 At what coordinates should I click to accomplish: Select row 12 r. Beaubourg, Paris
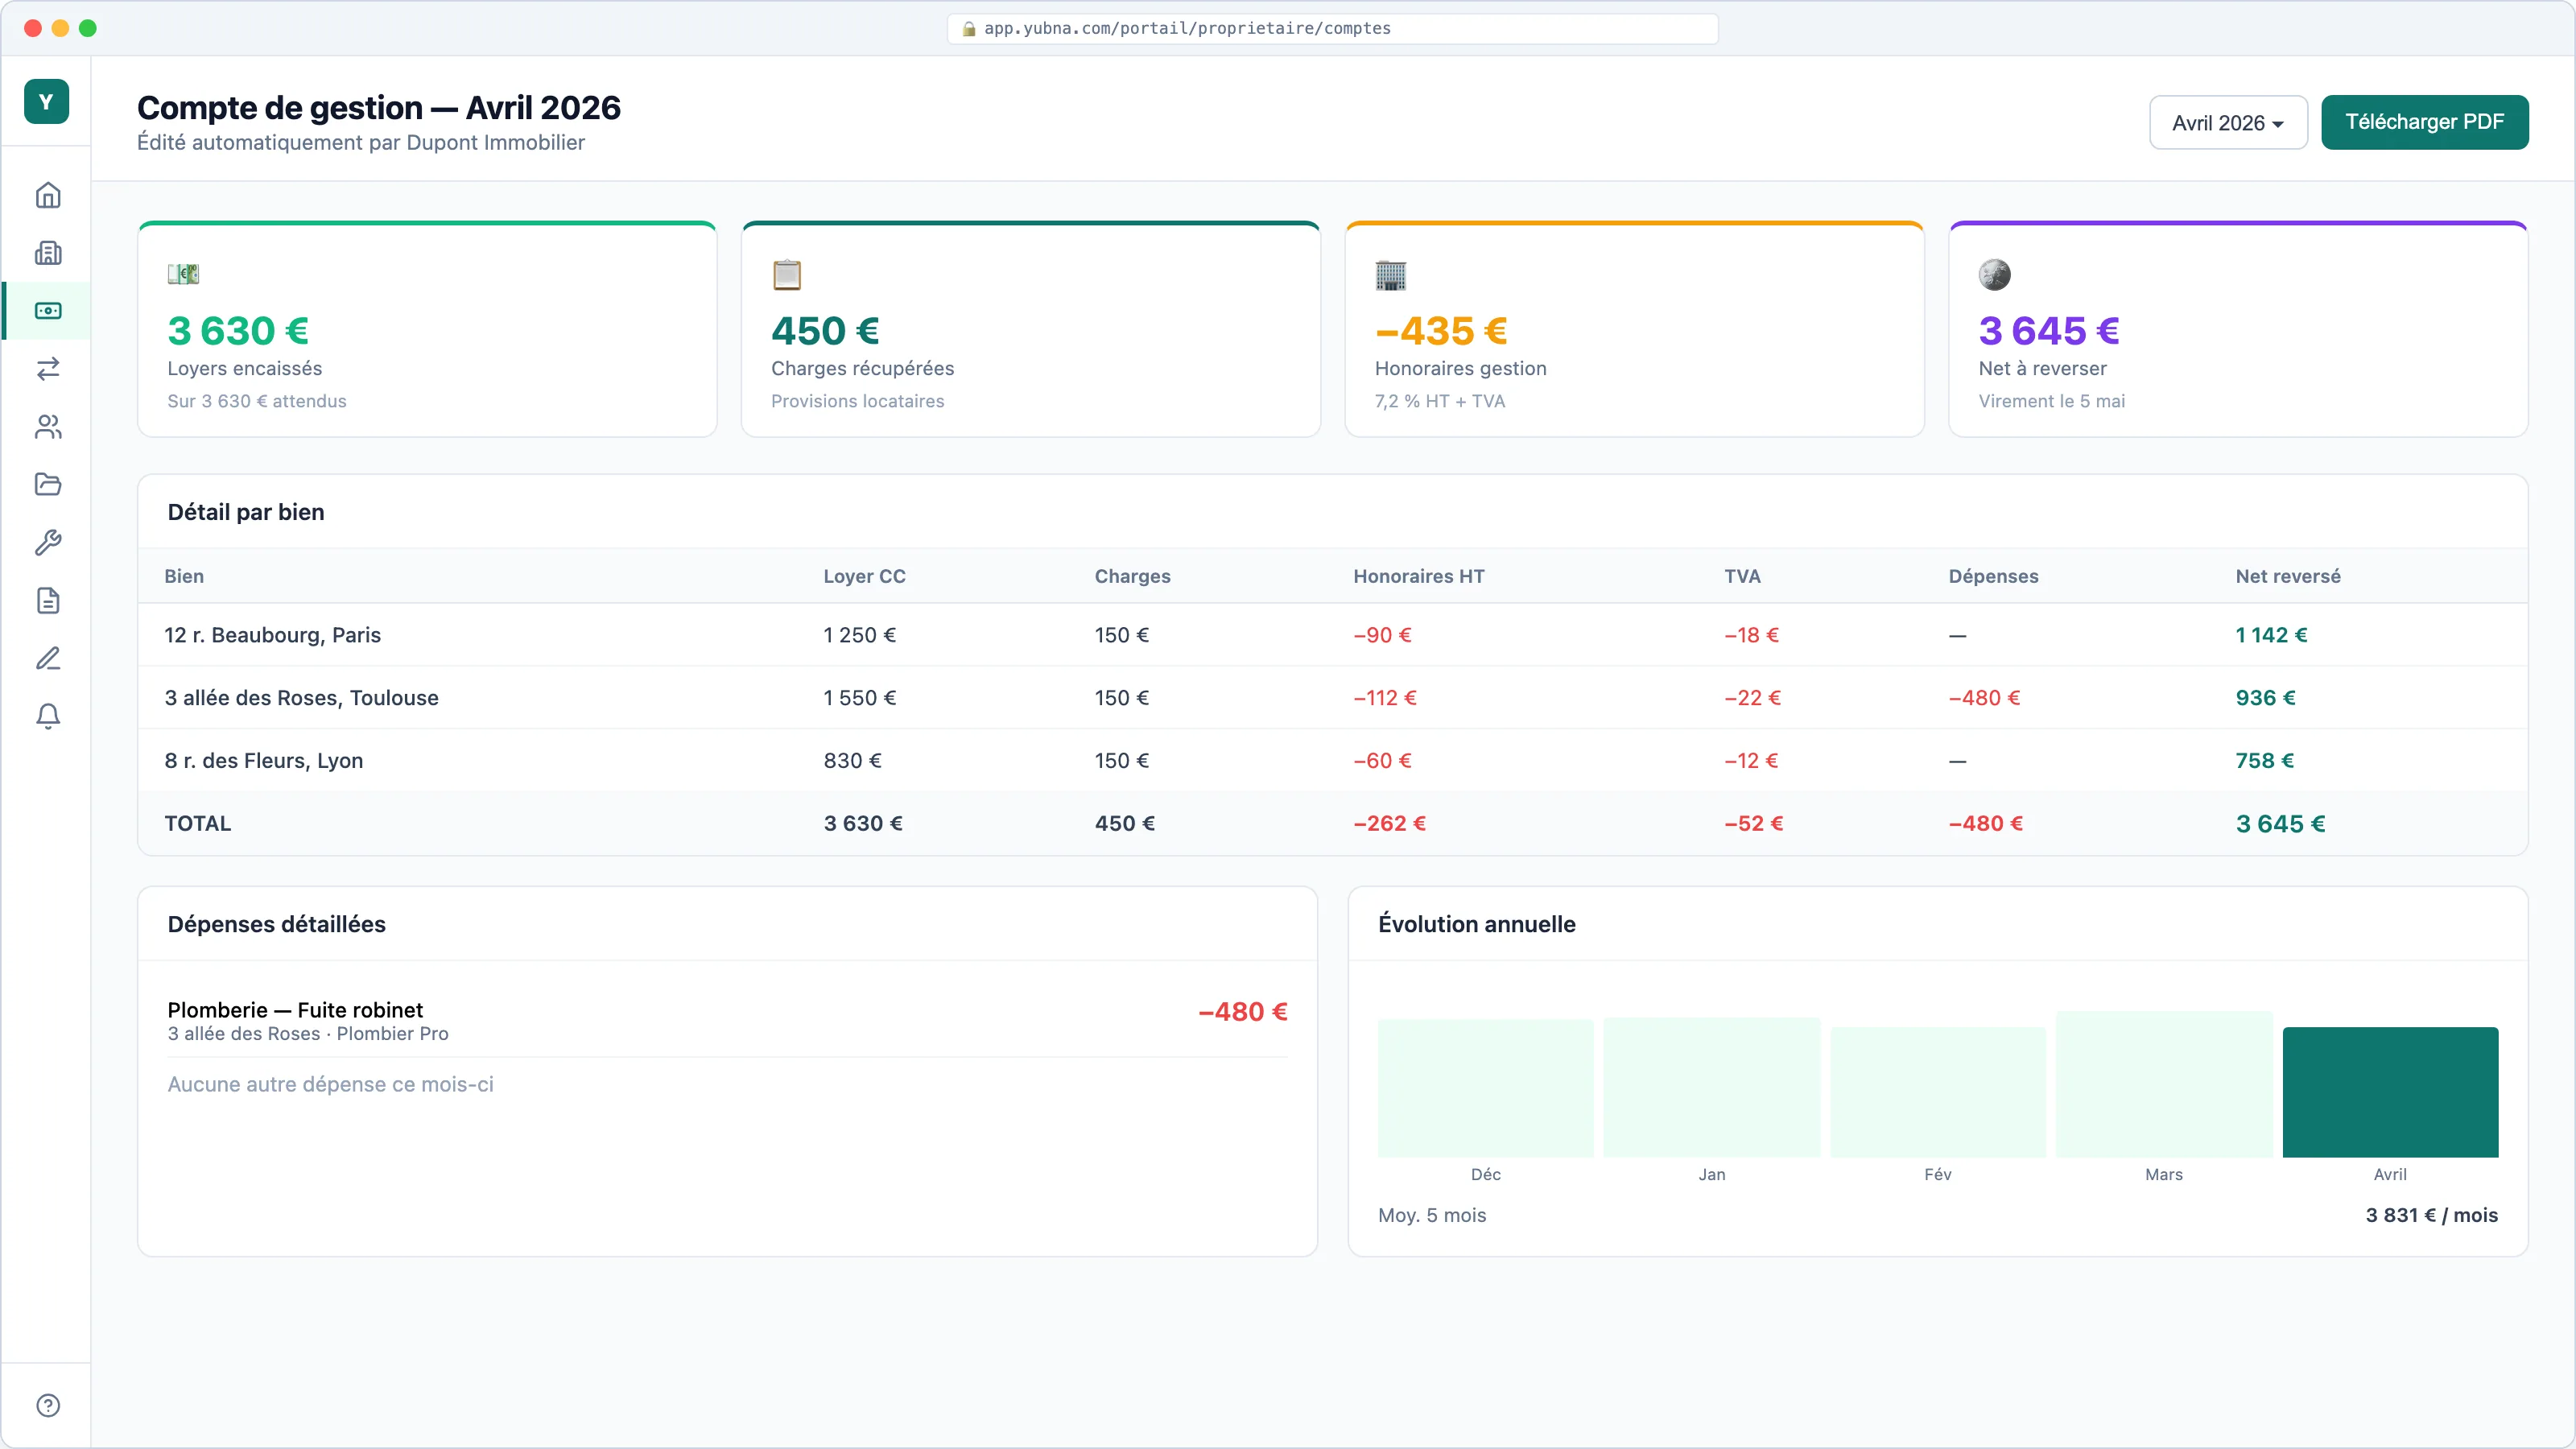pyautogui.click(x=1332, y=635)
